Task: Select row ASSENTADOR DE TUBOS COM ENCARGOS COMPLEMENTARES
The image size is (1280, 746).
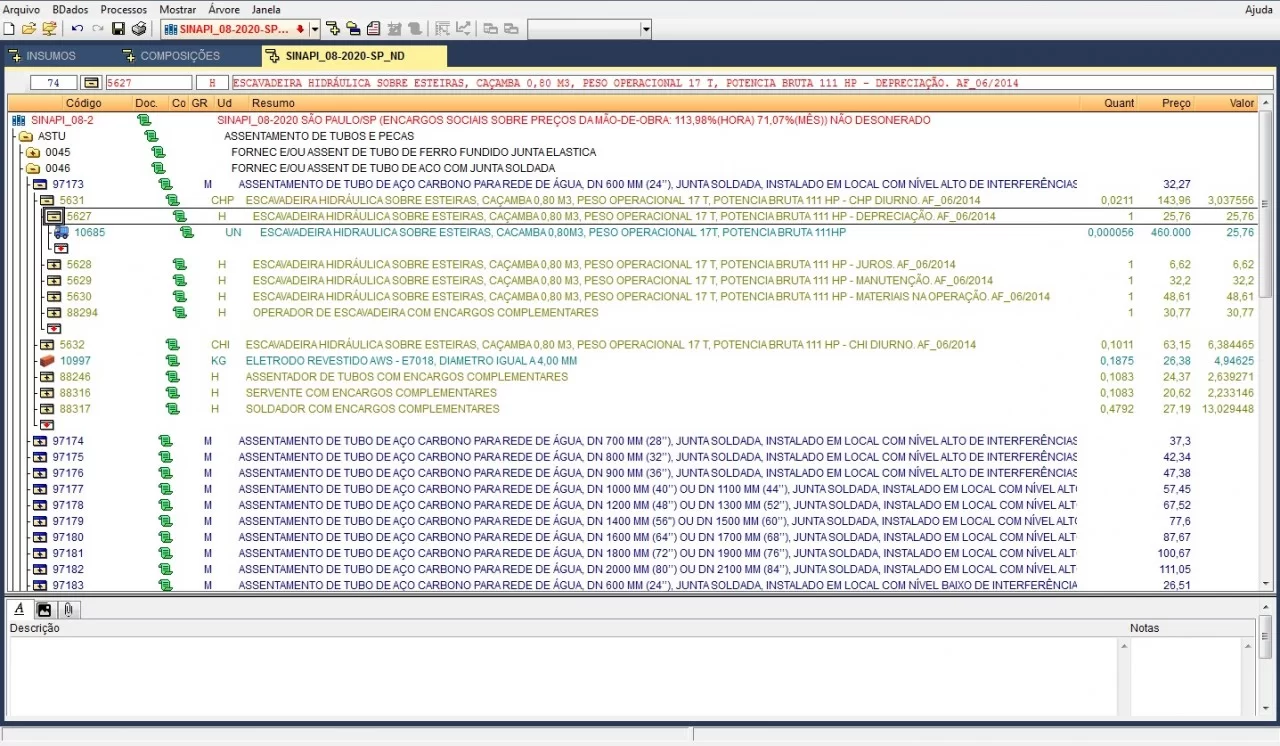Action: pyautogui.click(x=406, y=376)
